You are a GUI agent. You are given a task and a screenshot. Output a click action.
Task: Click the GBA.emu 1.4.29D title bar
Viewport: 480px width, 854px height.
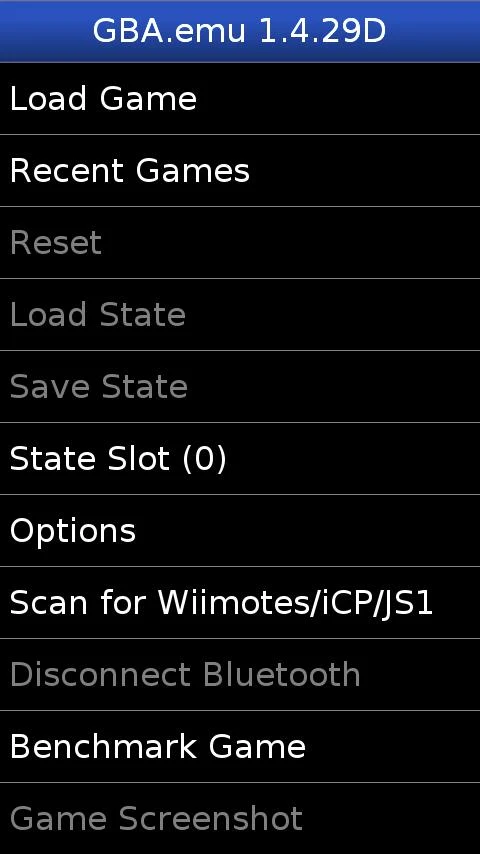click(x=240, y=31)
